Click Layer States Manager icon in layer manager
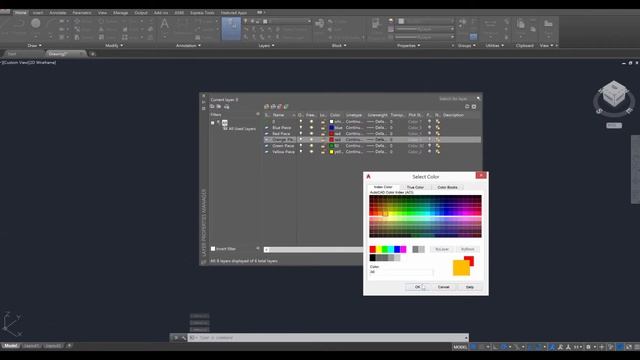The width and height of the screenshot is (640, 360). click(x=227, y=107)
